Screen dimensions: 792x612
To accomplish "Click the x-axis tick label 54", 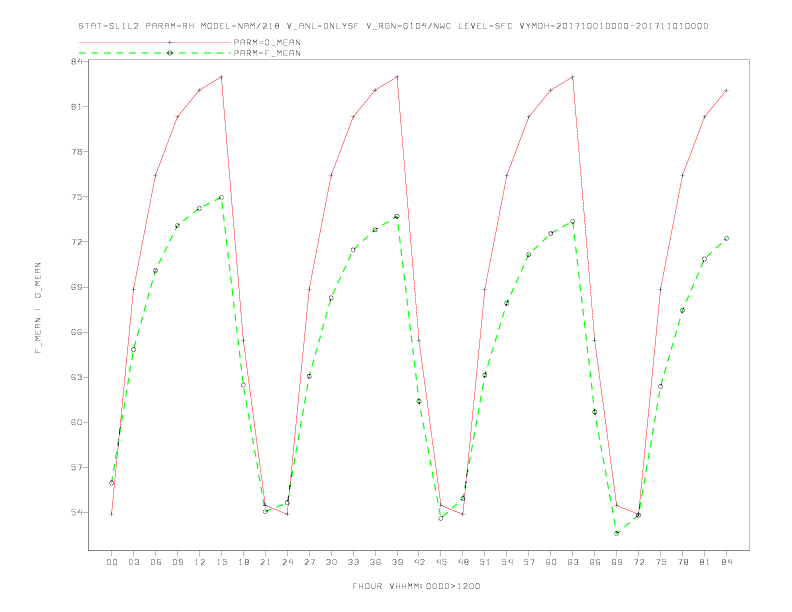I will click(x=507, y=562).
